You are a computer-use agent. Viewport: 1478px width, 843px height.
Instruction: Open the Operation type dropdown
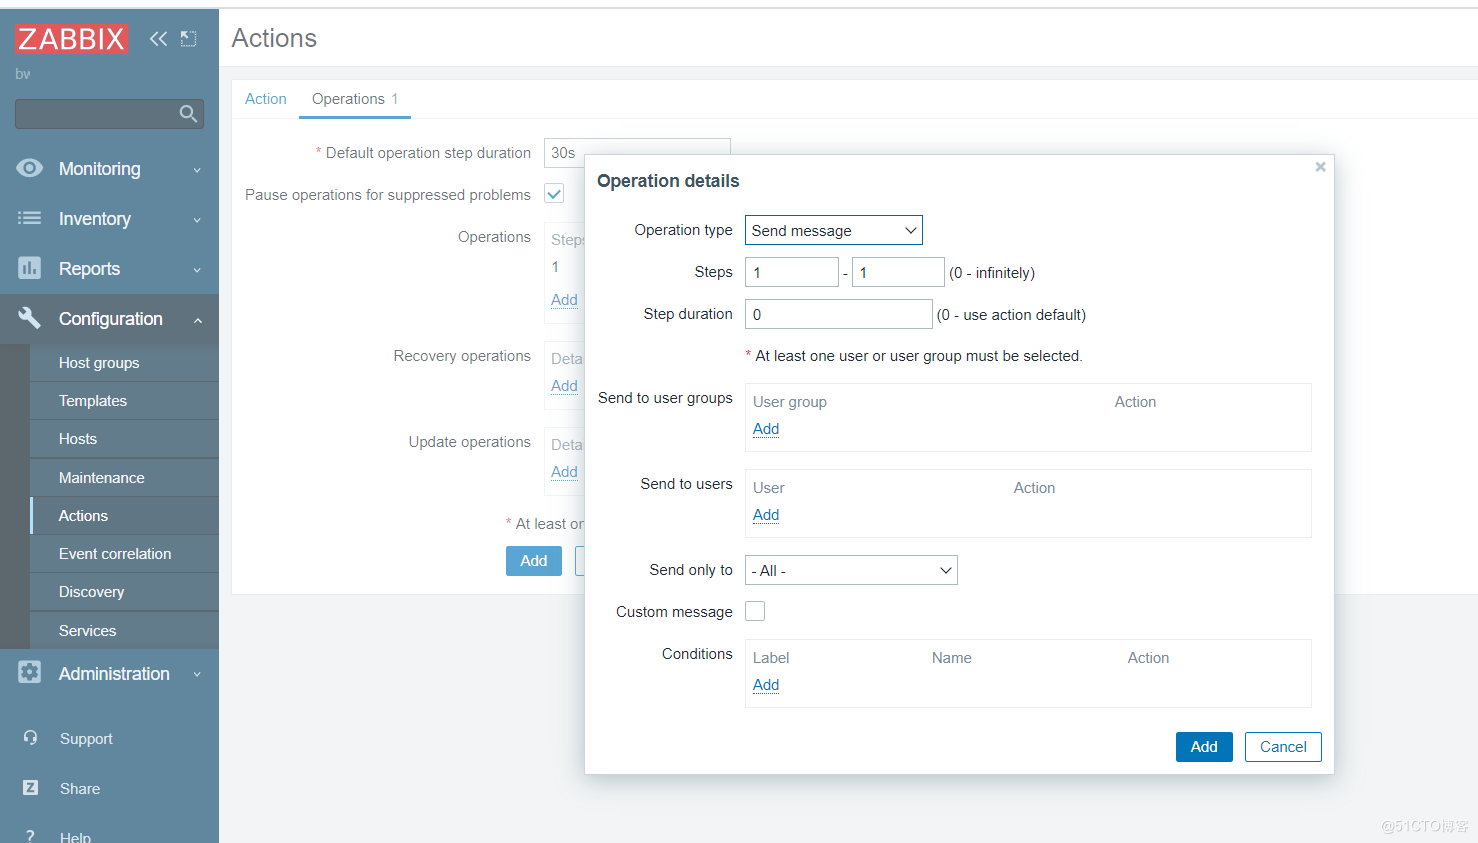point(834,230)
